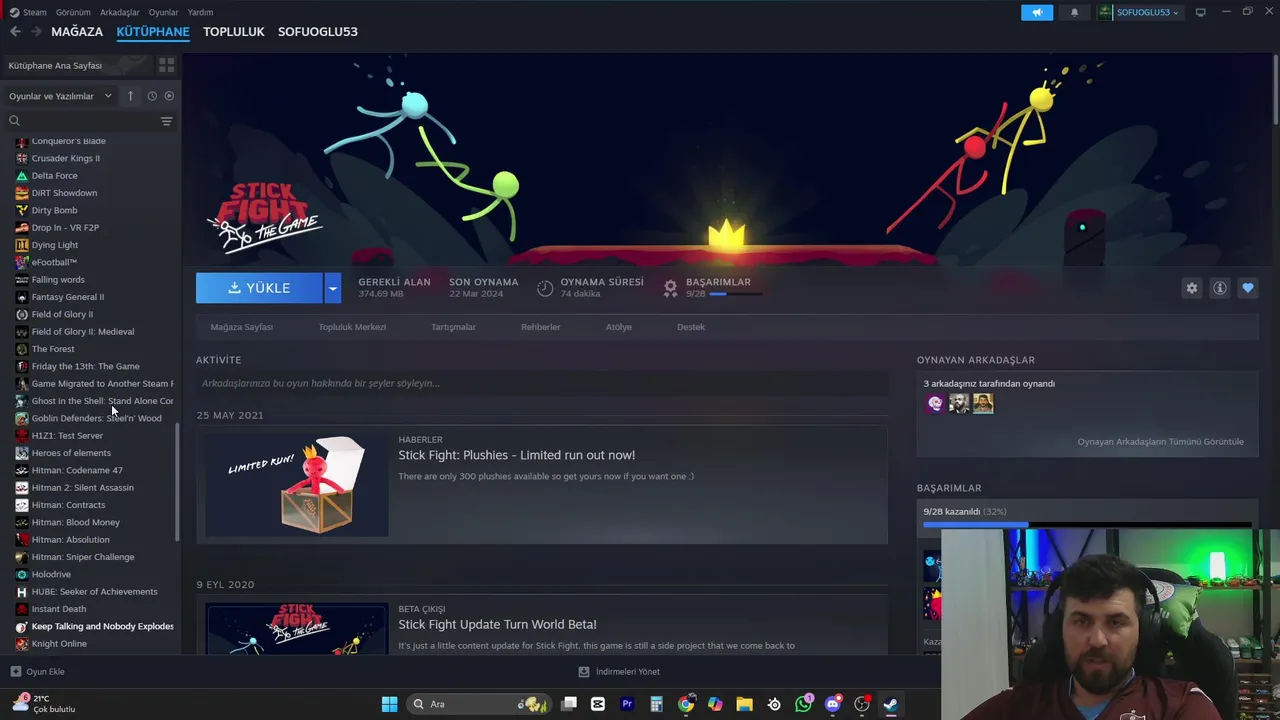The width and height of the screenshot is (1280, 720).
Task: Open notifications bell icon
Action: [1075, 12]
